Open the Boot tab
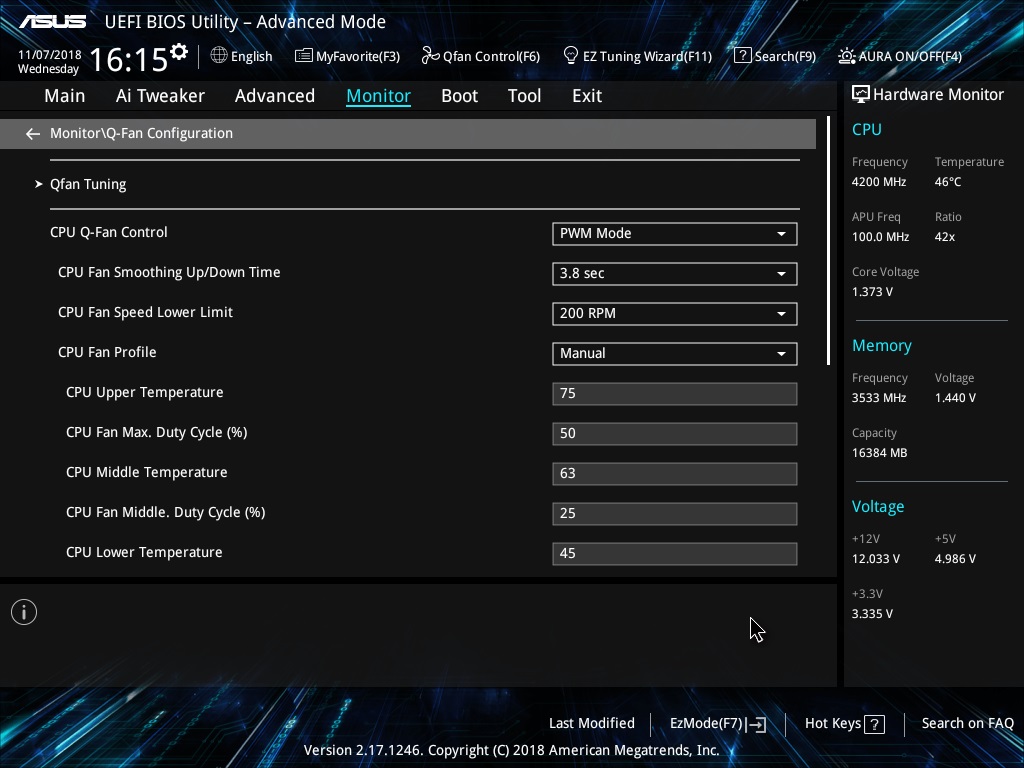 (460, 96)
